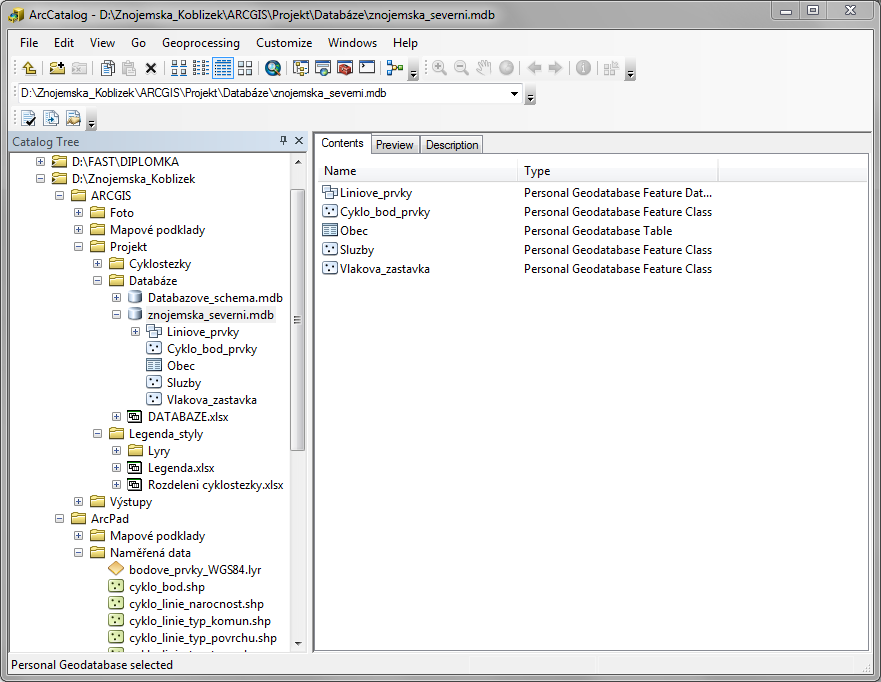The width and height of the screenshot is (881, 682).
Task: Click Connect To Folder icon
Action: (57, 69)
